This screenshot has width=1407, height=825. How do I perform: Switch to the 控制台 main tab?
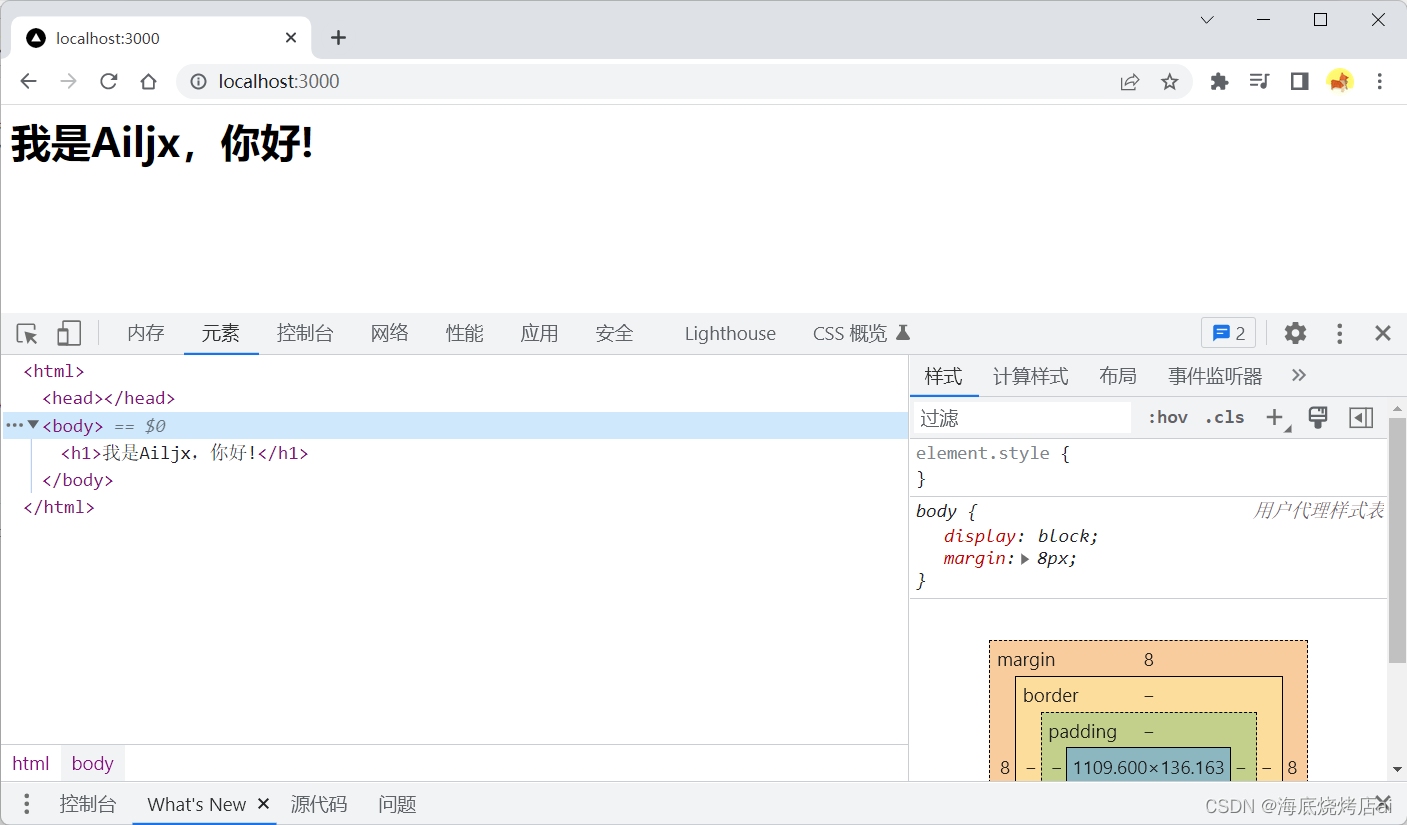(305, 334)
